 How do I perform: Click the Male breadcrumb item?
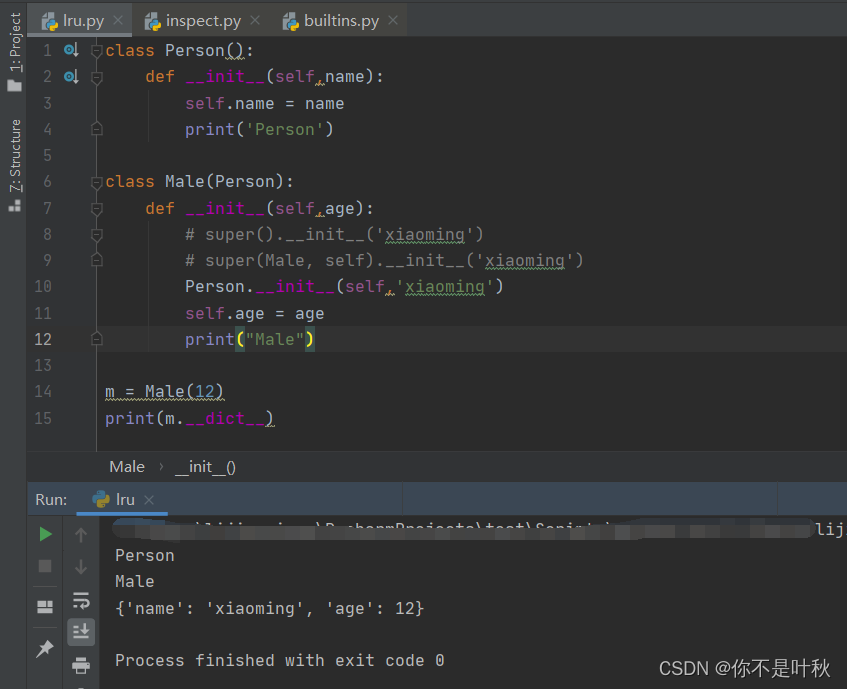[x=127, y=467]
